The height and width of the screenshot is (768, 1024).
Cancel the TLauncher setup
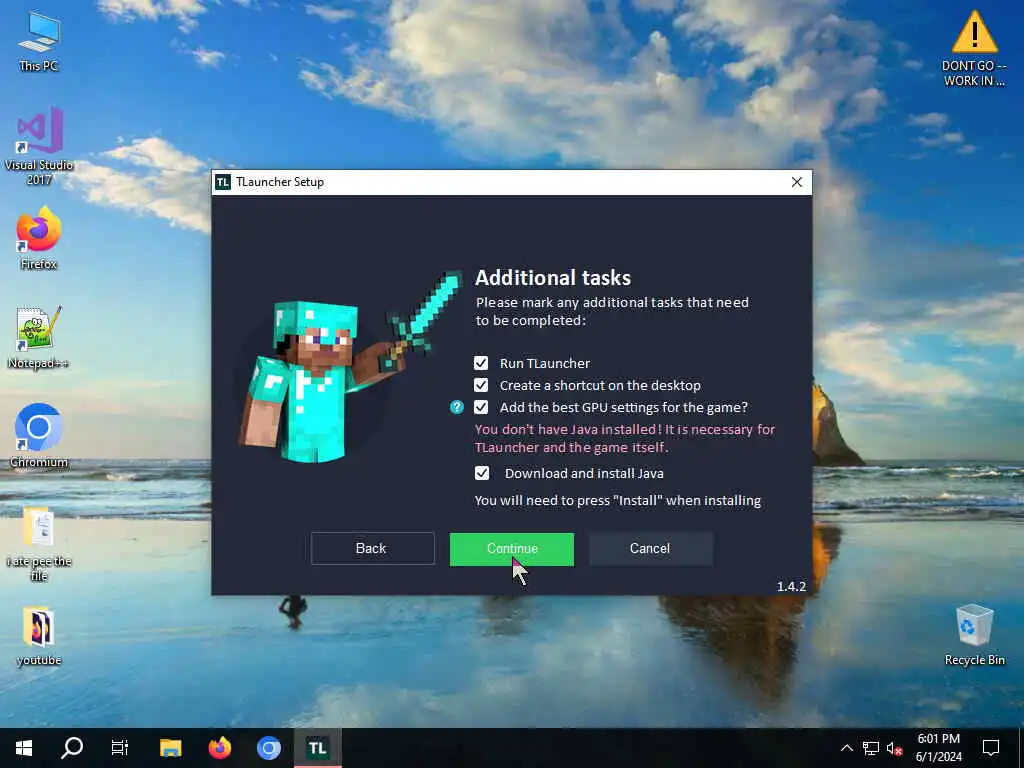(650, 549)
